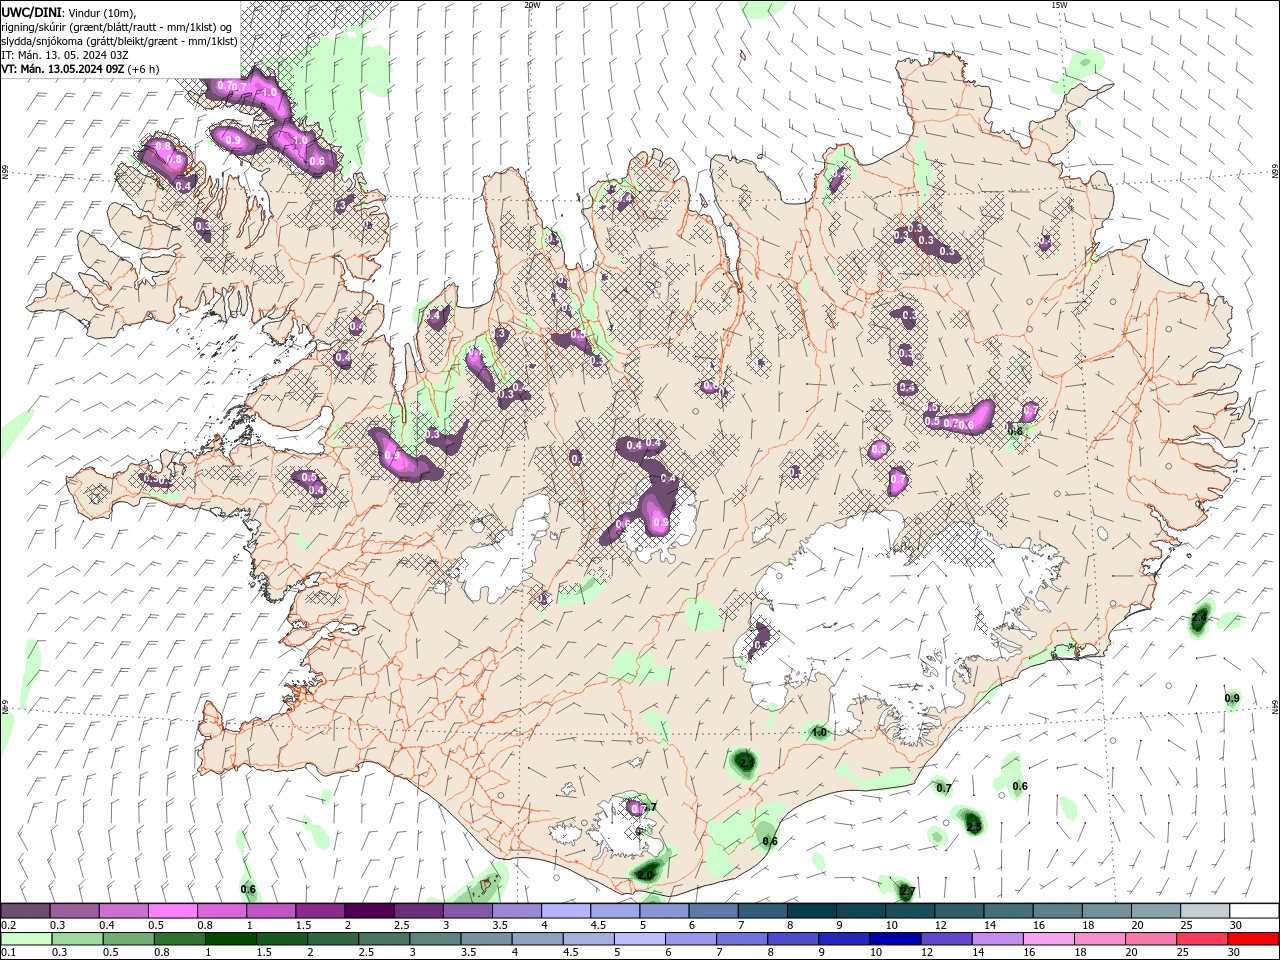The image size is (1280, 960).
Task: Click the '2.4' rain cell off the east coast
Action: point(1199,619)
